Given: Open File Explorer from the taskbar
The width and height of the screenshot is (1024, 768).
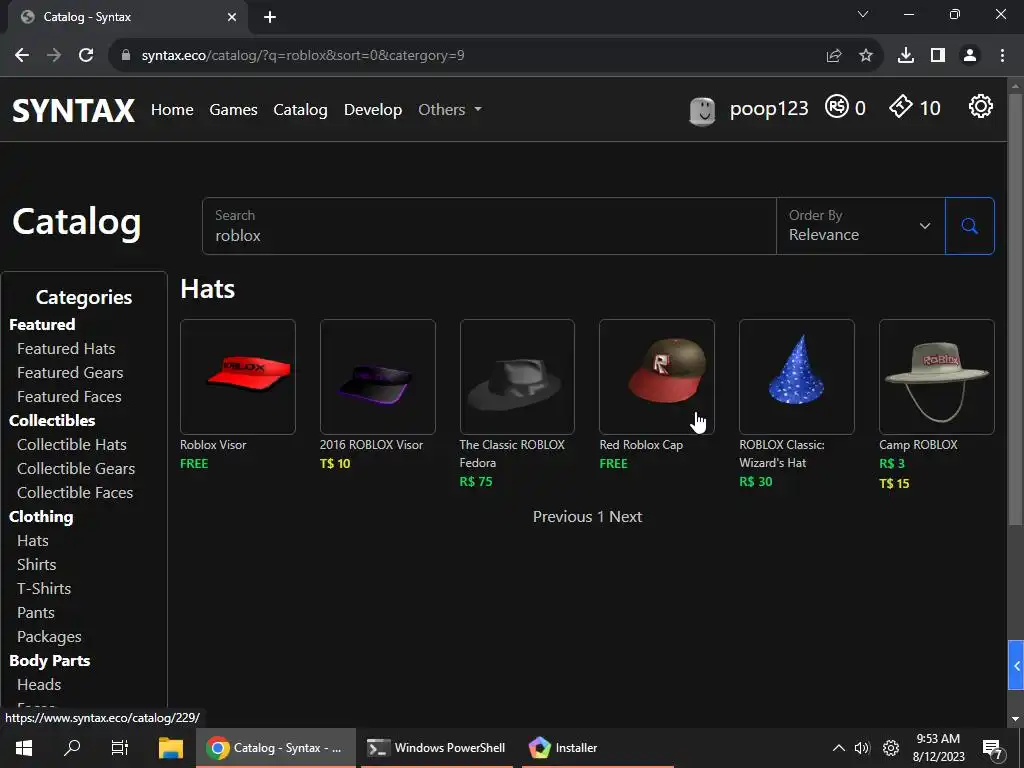Looking at the screenshot, I should point(170,748).
